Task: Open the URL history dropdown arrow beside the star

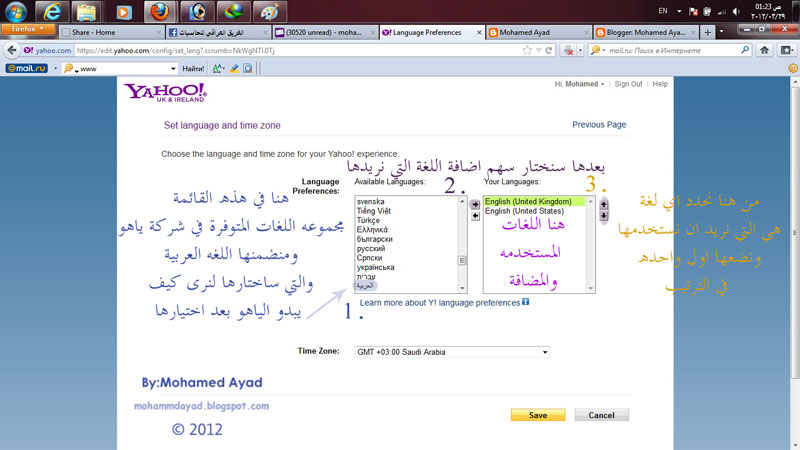Action: [538, 51]
